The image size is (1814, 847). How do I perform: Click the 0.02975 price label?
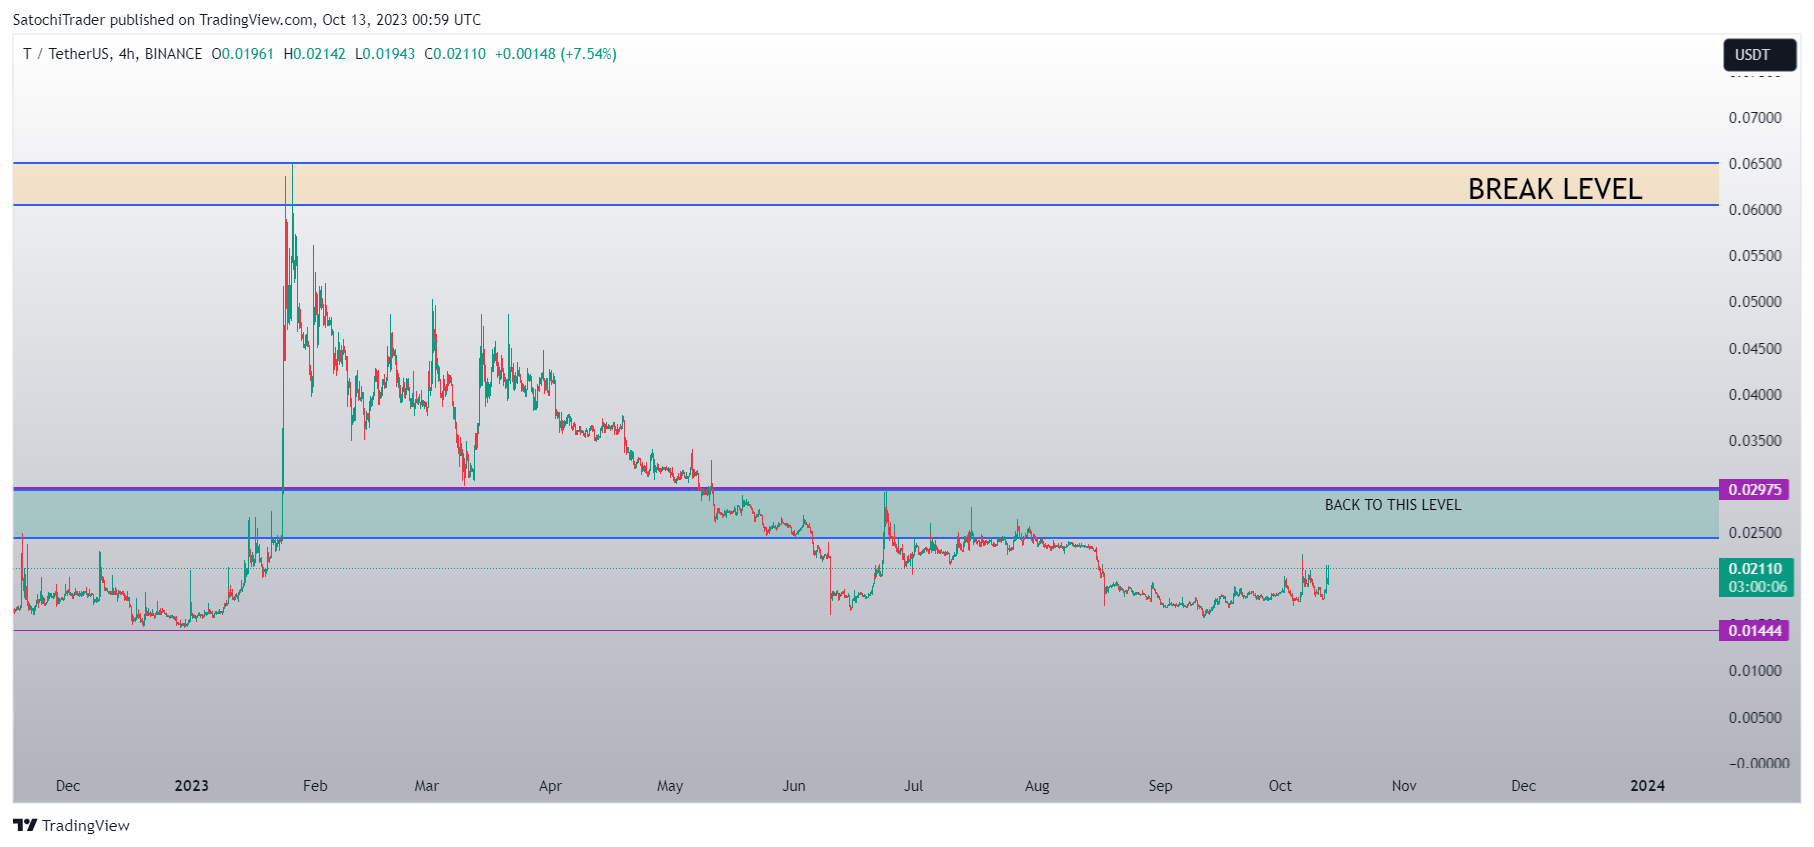1755,489
